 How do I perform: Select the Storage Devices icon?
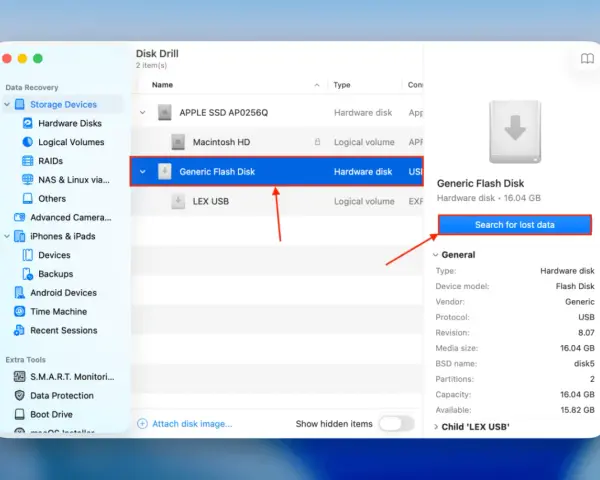pos(20,104)
